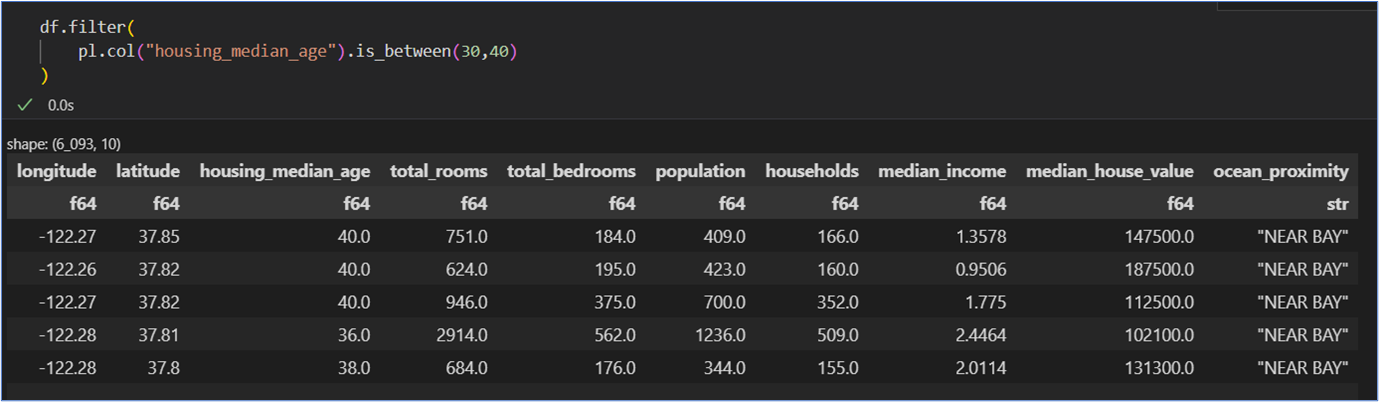Click the total_rooms column header
1379x402 pixels.
pyautogui.click(x=439, y=171)
